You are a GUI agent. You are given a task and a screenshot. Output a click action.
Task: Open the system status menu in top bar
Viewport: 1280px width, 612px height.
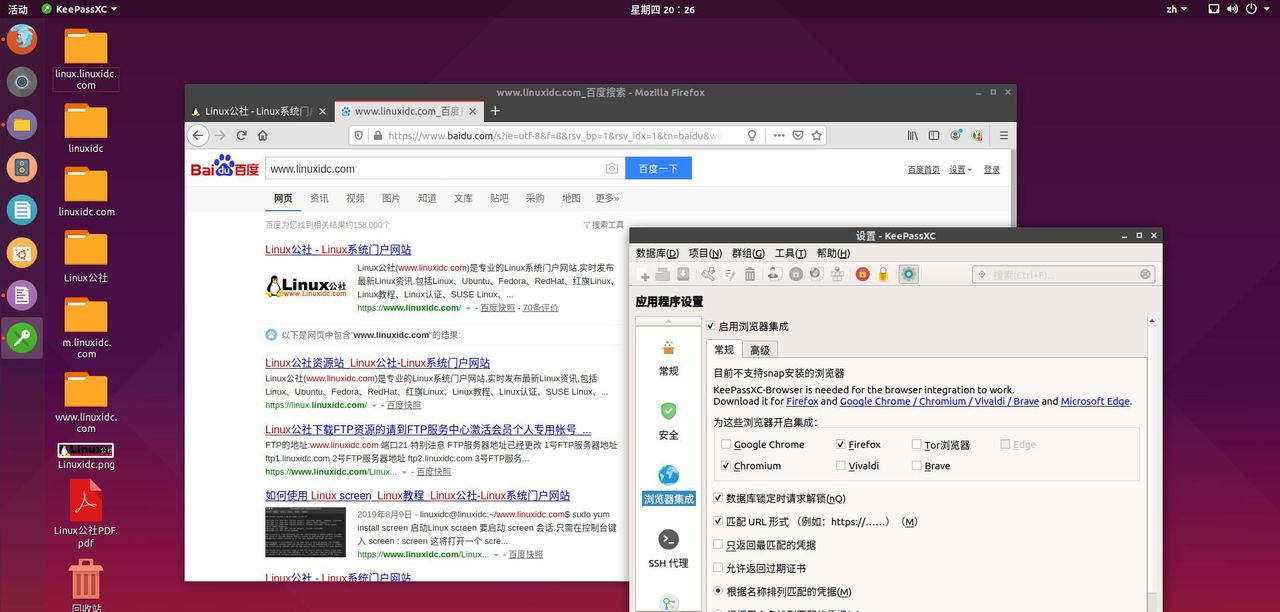coord(1241,9)
